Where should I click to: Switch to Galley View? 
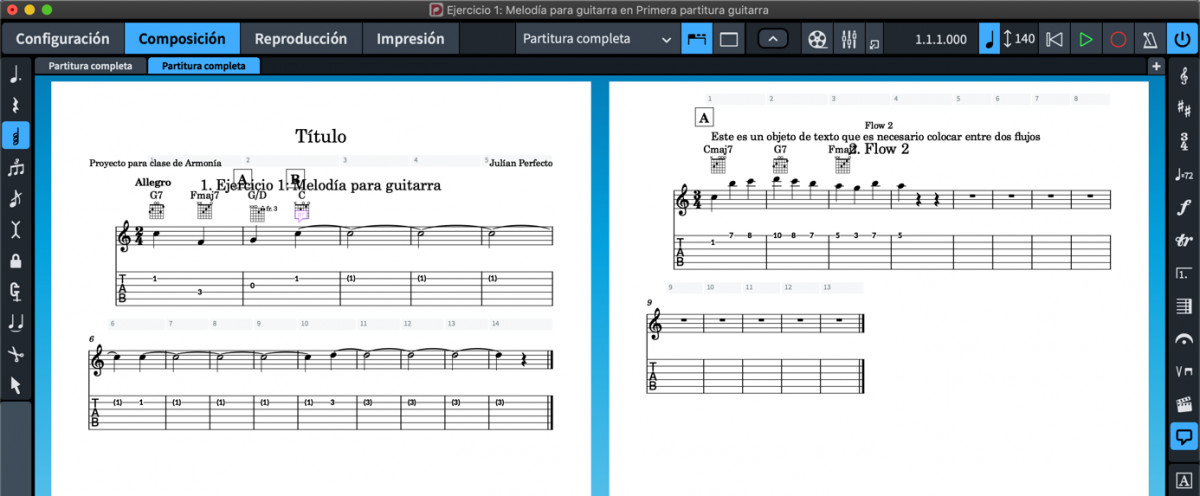(729, 40)
